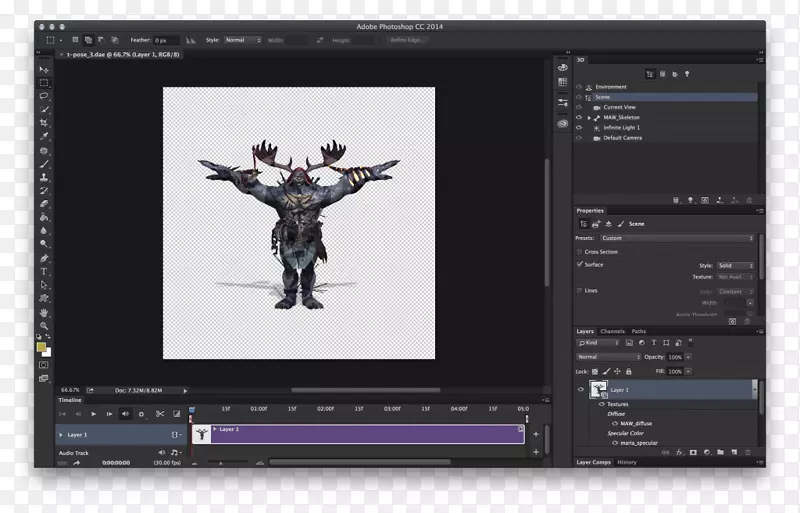The width and height of the screenshot is (800, 513).
Task: Play the timeline animation
Action: [93, 414]
